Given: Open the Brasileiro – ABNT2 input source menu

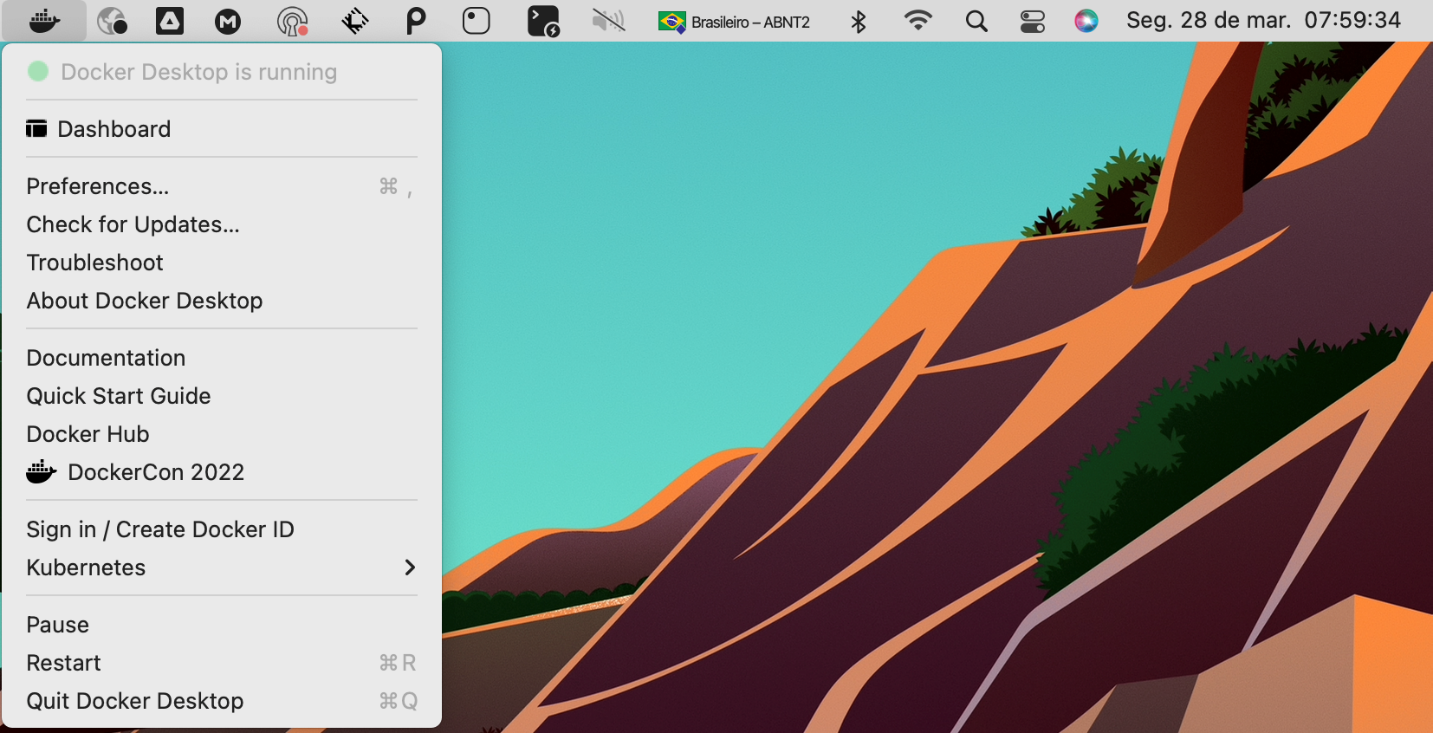Looking at the screenshot, I should 734,21.
